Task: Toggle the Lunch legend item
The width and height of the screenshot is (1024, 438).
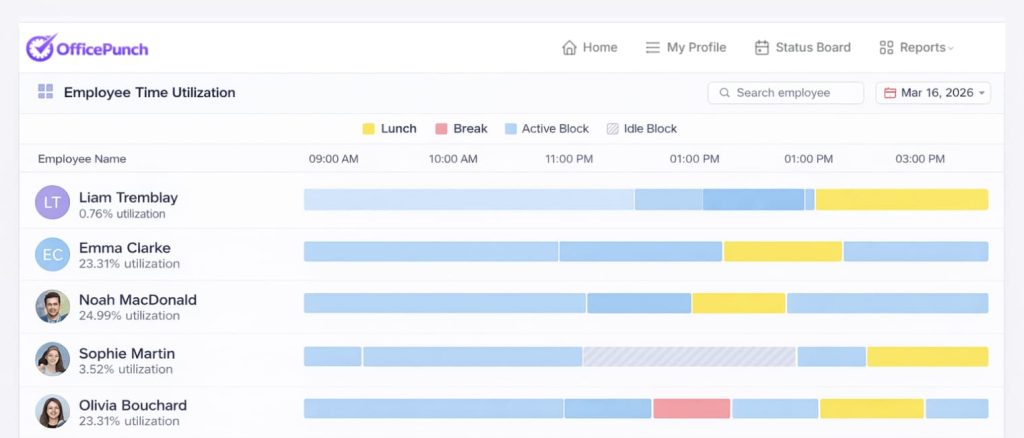Action: tap(389, 129)
